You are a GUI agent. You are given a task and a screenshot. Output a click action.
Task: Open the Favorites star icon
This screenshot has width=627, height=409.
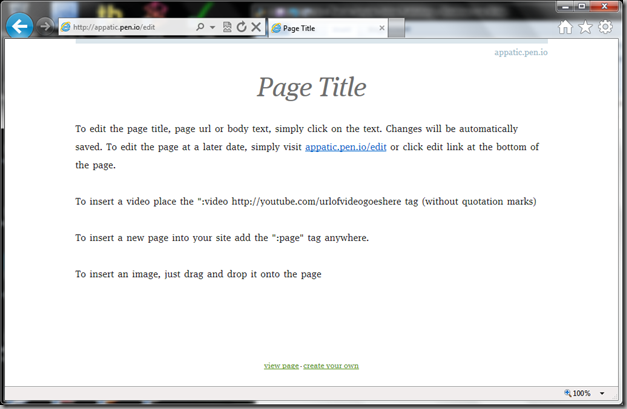[585, 27]
